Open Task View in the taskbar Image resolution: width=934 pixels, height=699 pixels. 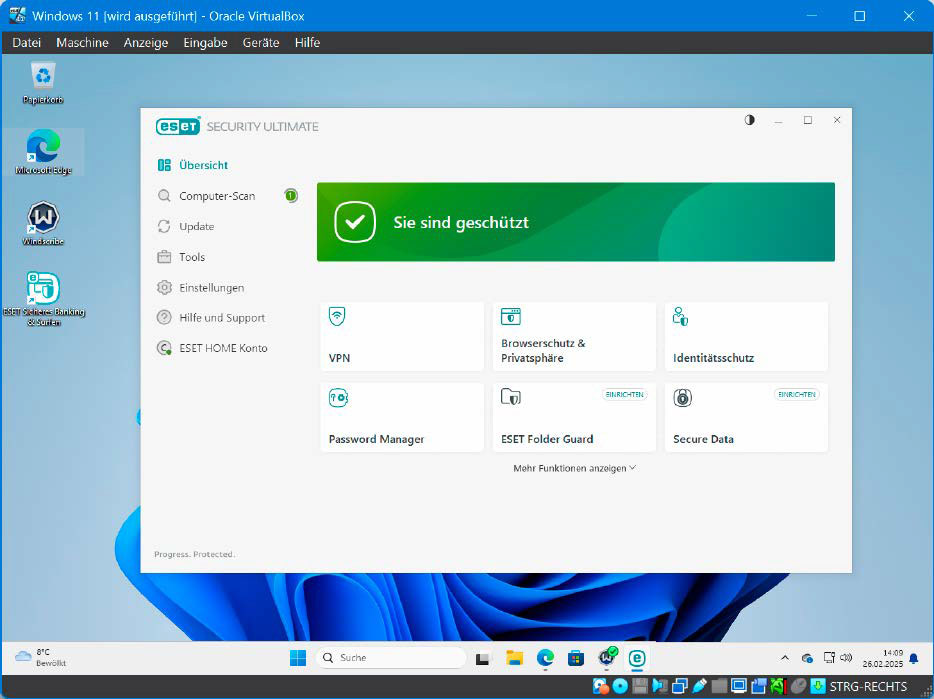(x=482, y=658)
